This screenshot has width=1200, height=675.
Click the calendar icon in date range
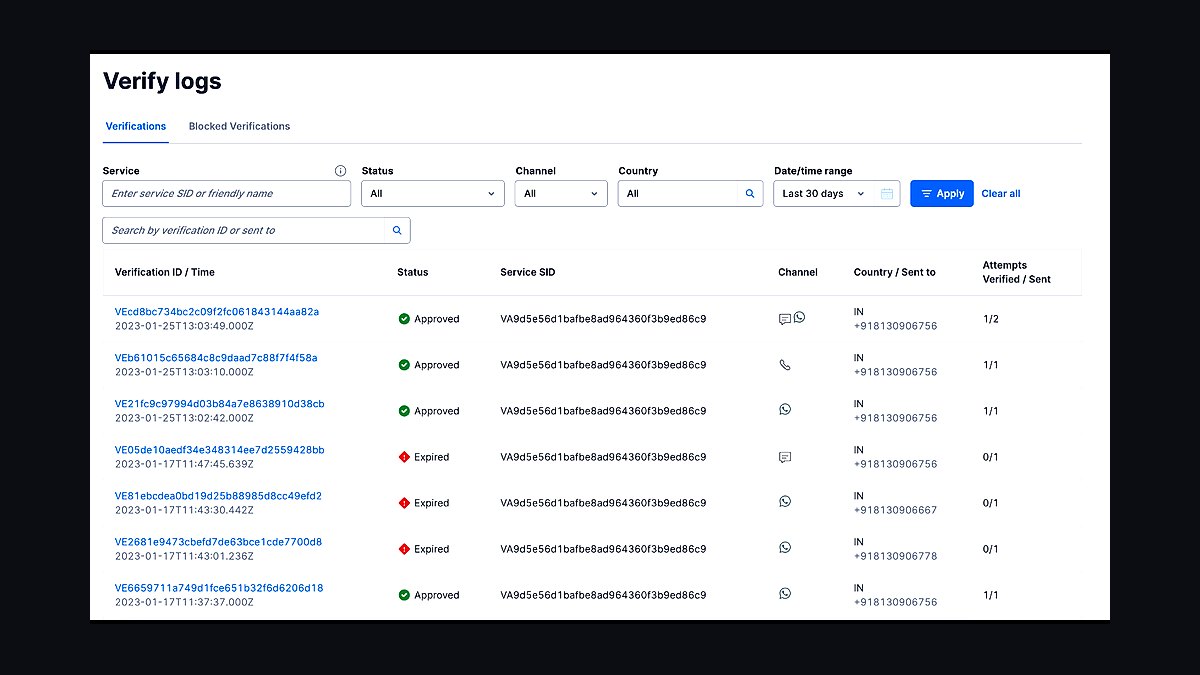click(x=886, y=194)
